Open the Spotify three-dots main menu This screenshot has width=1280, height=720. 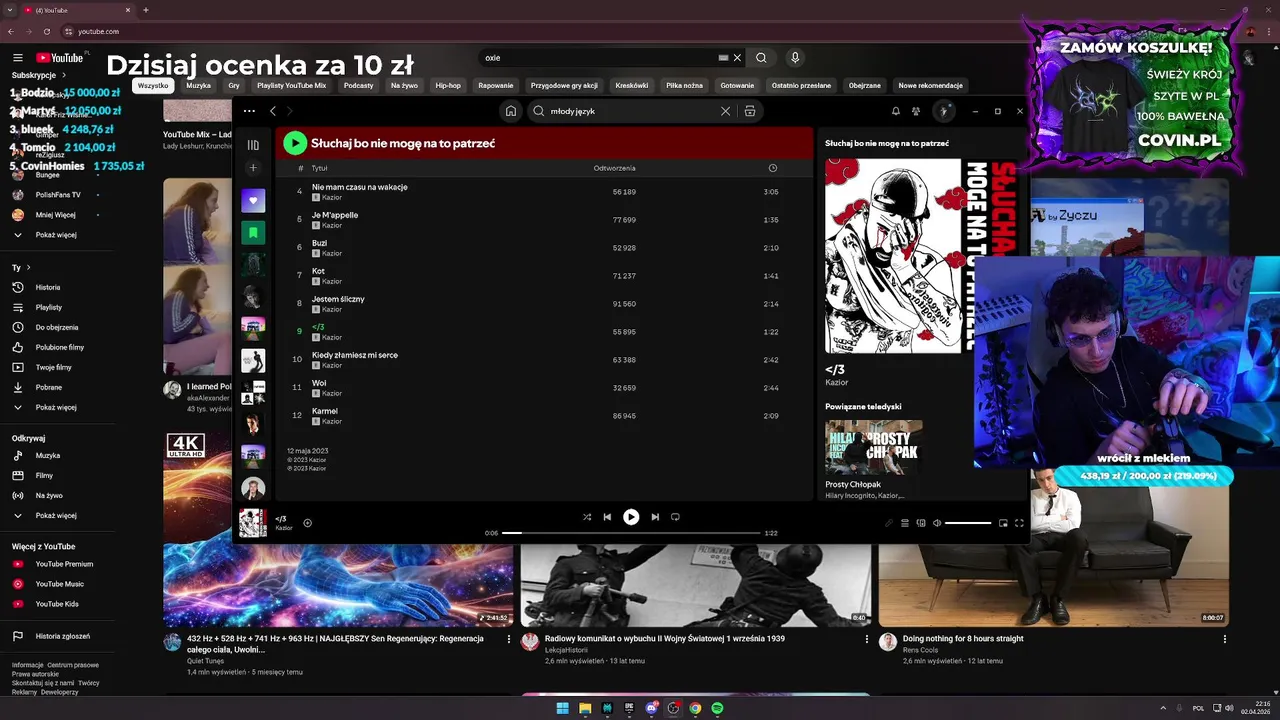(249, 111)
